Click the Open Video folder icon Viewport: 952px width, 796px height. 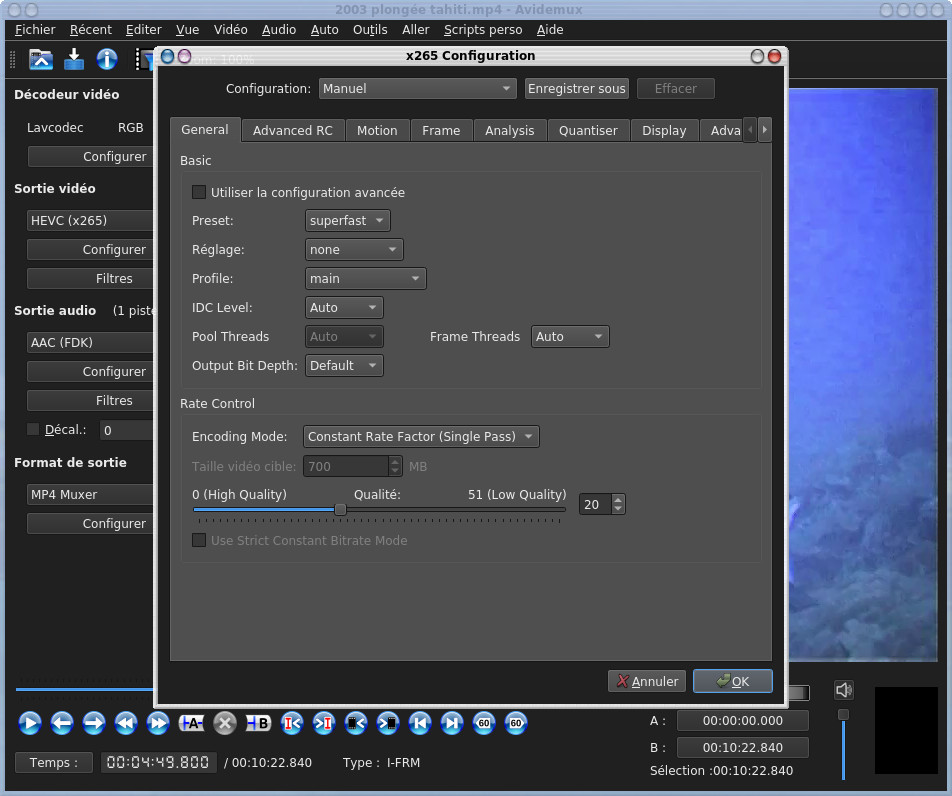pyautogui.click(x=41, y=59)
